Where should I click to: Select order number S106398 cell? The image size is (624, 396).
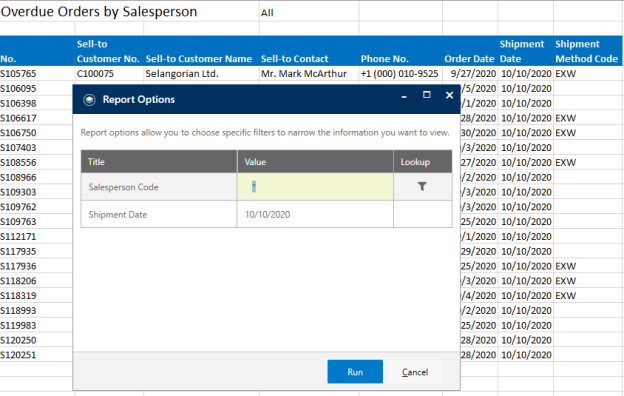point(36,103)
